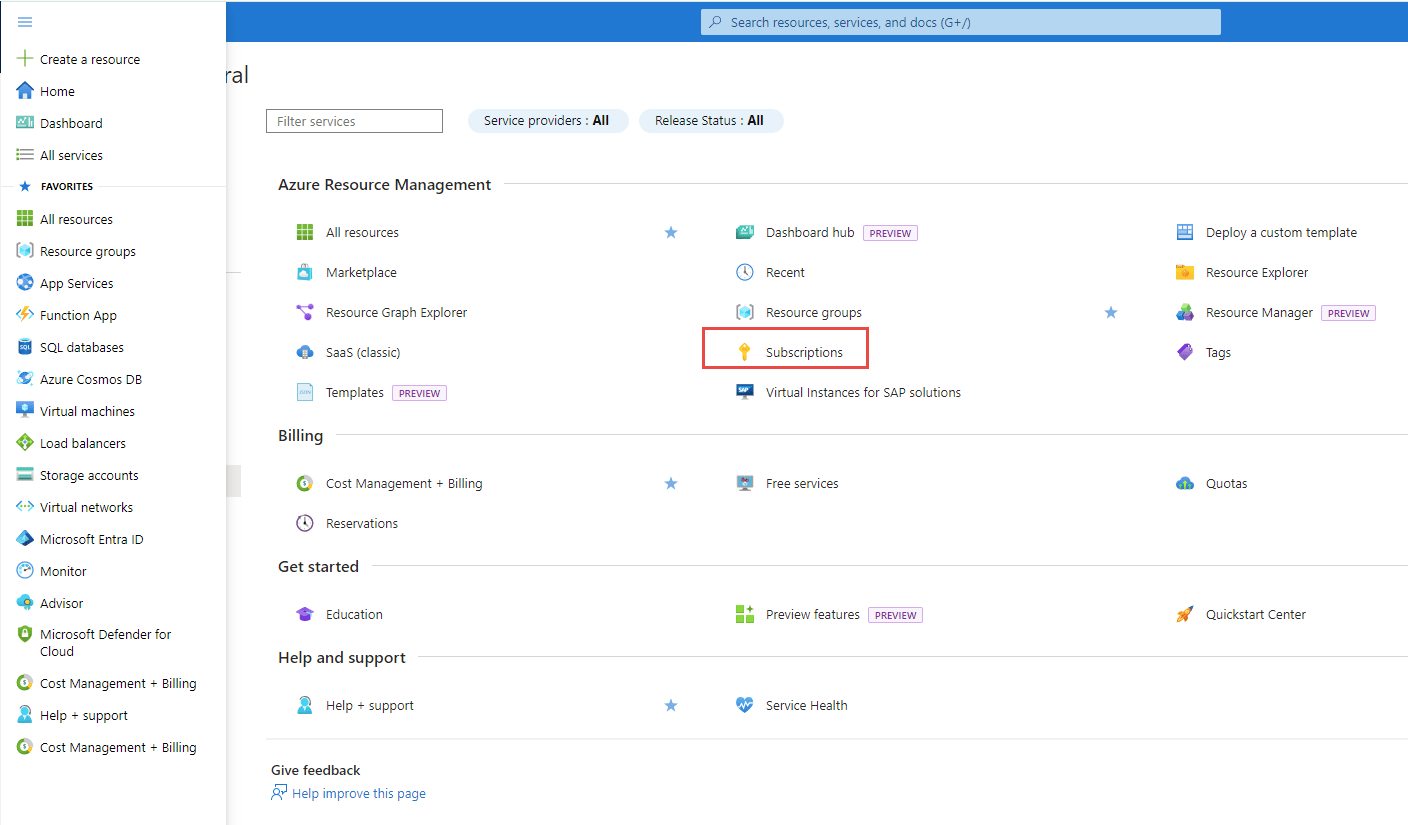Image resolution: width=1408 pixels, height=825 pixels.
Task: Toggle favorite star for Resource groups service
Action: pos(1111,312)
